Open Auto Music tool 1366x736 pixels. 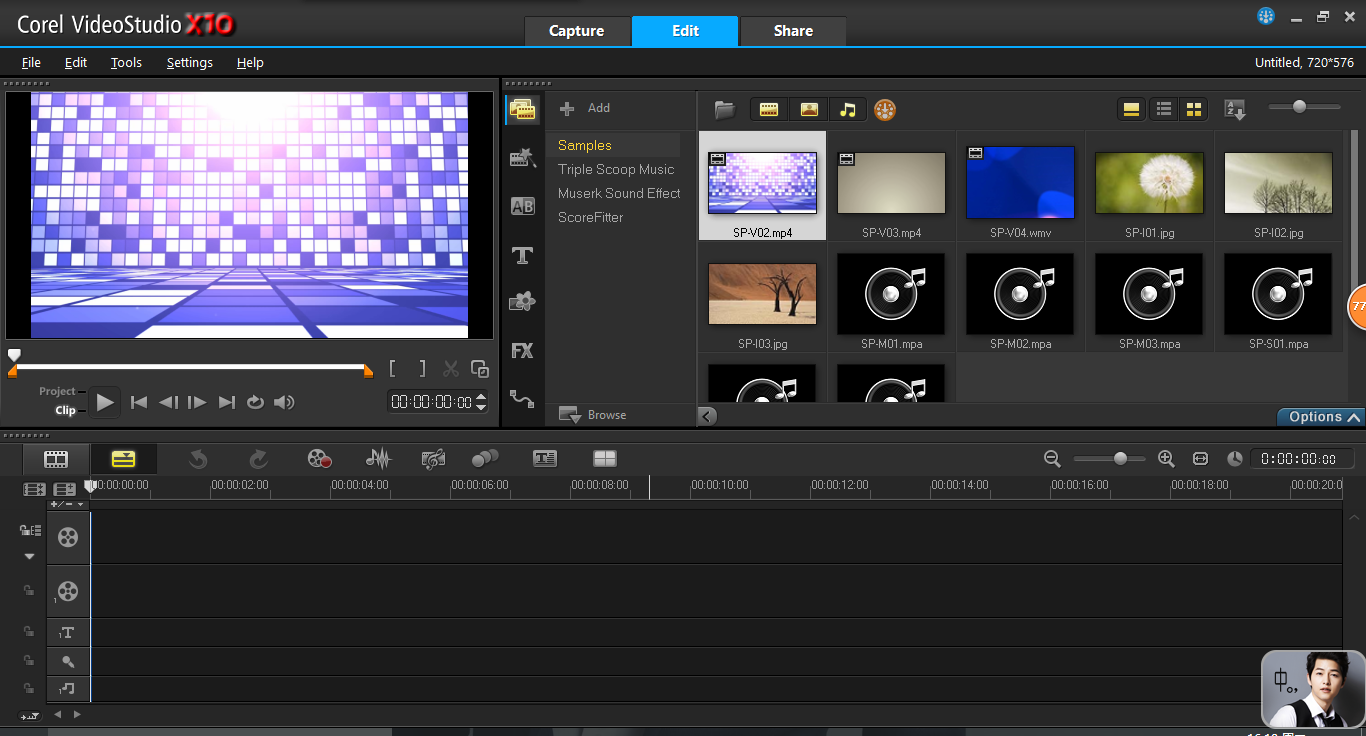point(433,459)
